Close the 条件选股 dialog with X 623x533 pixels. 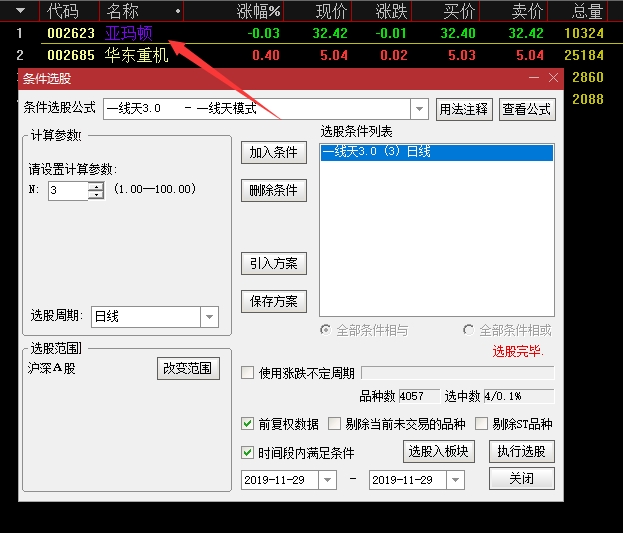(x=553, y=78)
